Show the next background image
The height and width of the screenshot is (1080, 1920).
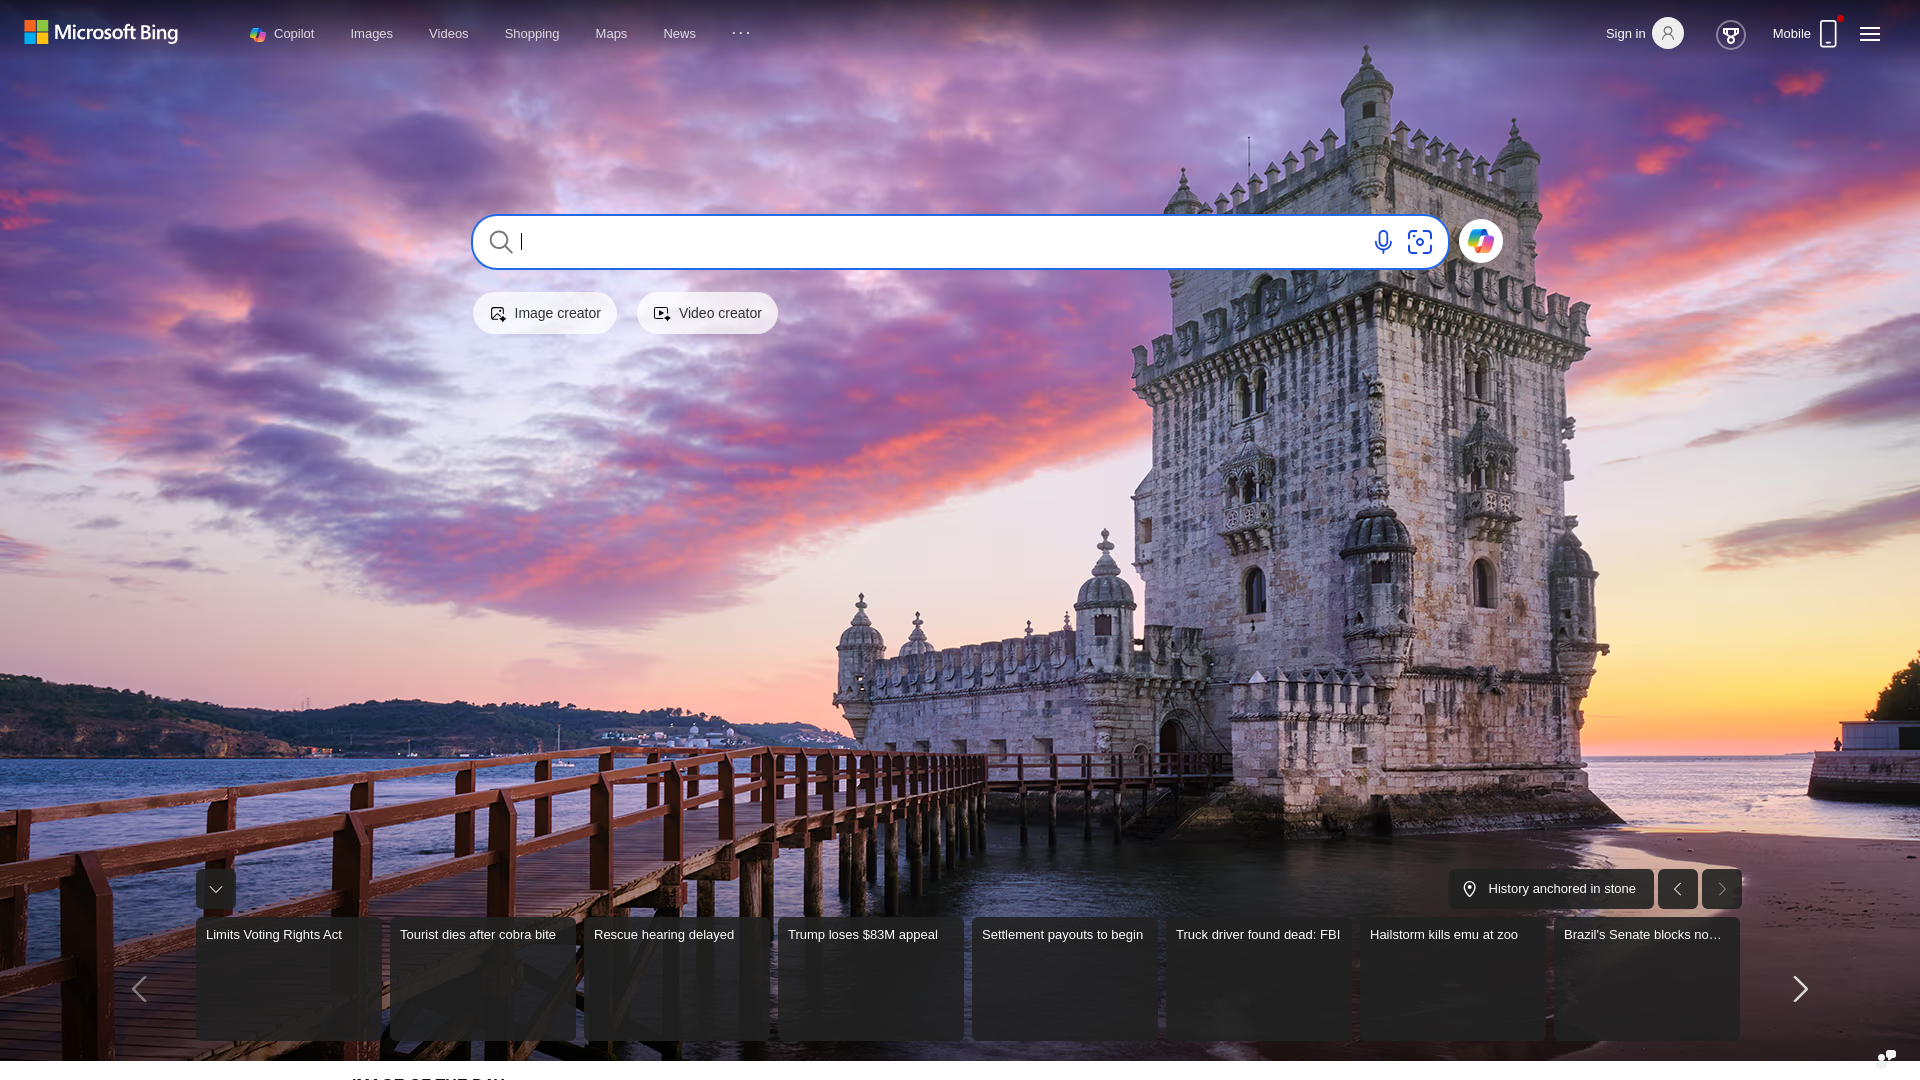coord(1722,889)
